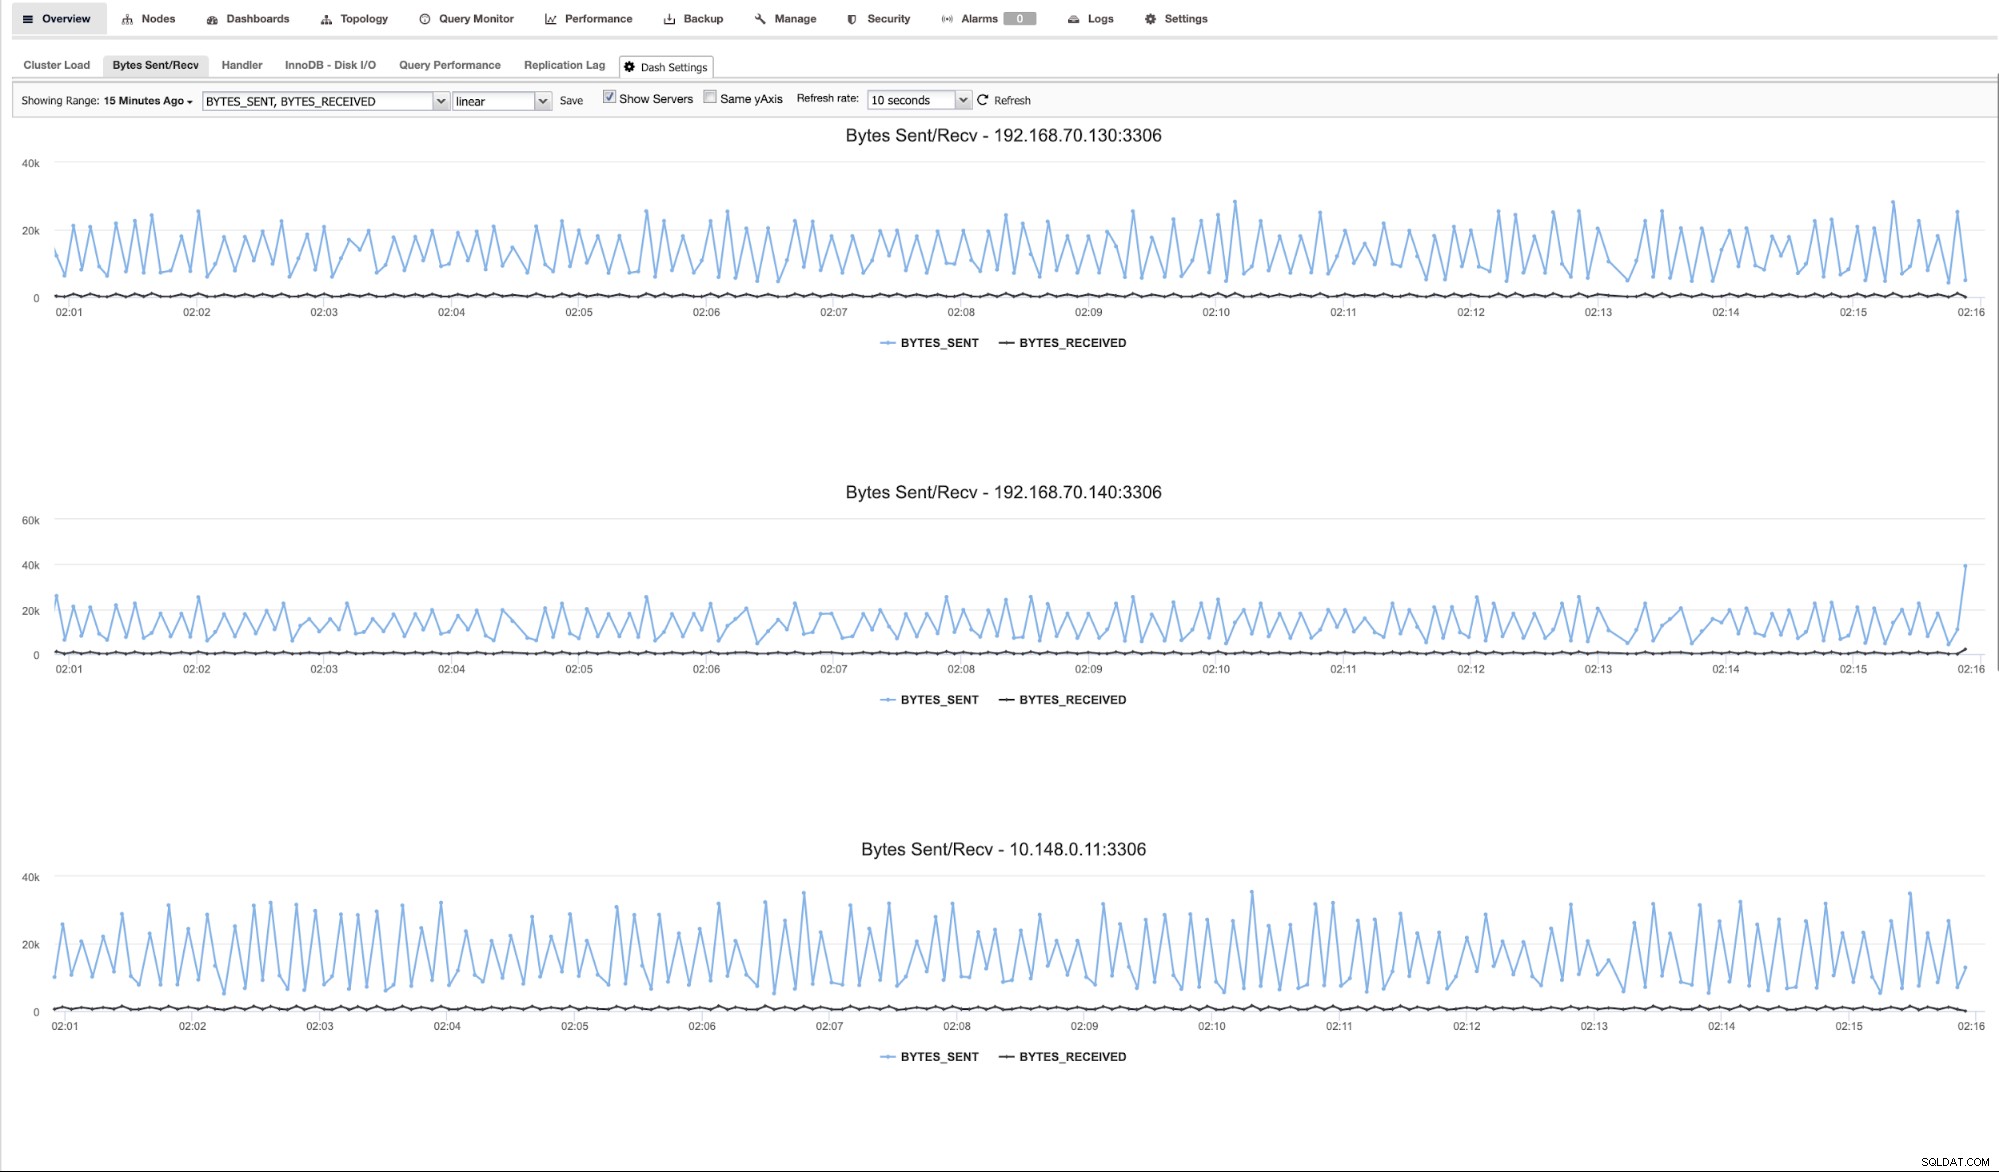Image resolution: width=1999 pixels, height=1172 pixels.
Task: Click the Security shield icon
Action: (x=852, y=19)
